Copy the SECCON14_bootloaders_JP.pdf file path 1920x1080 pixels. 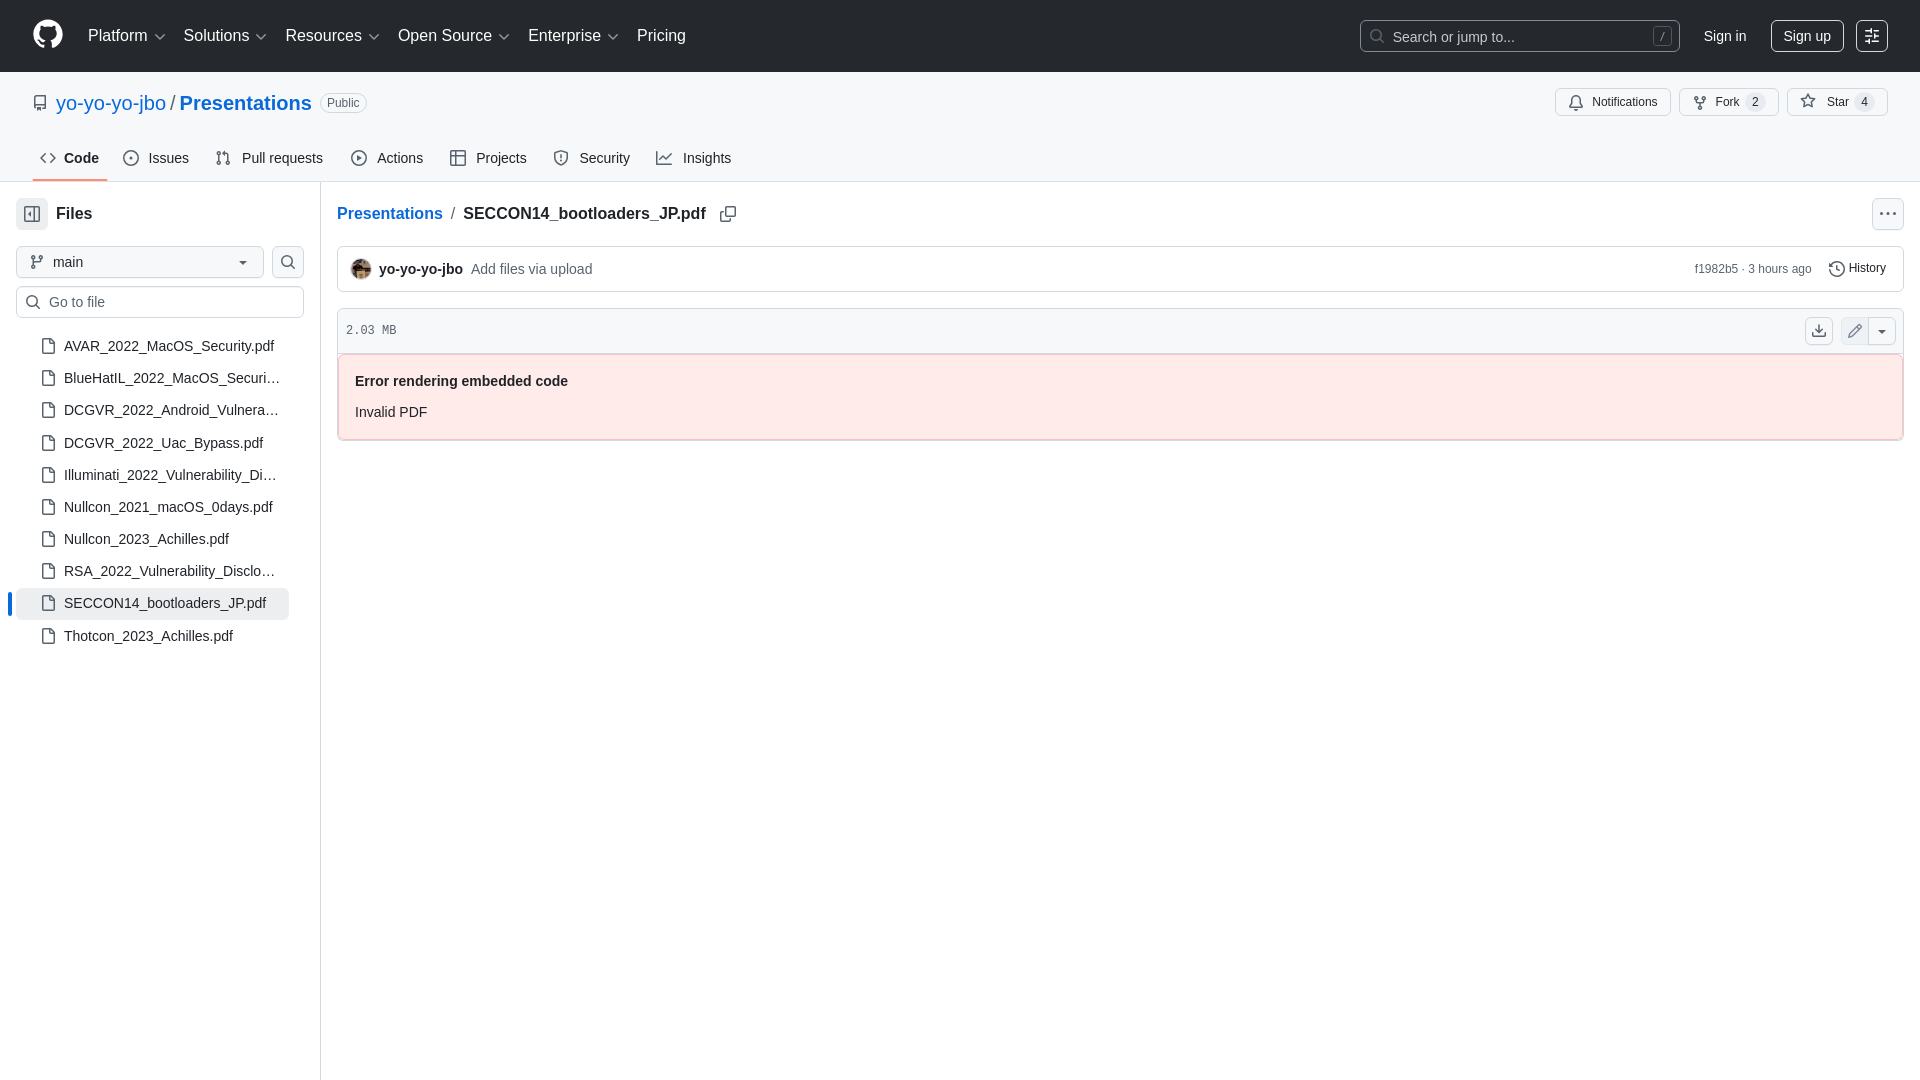click(728, 213)
